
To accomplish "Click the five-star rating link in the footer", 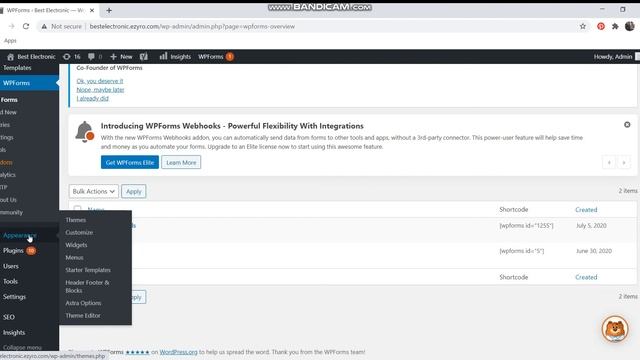I will [138, 352].
